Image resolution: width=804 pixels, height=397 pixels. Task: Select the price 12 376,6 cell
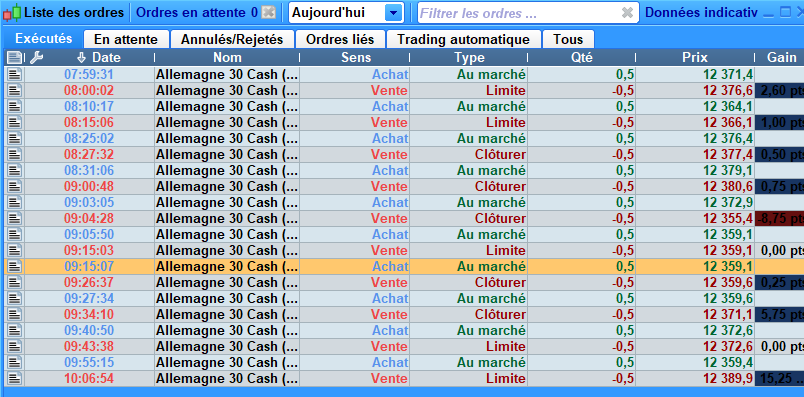[x=695, y=91]
